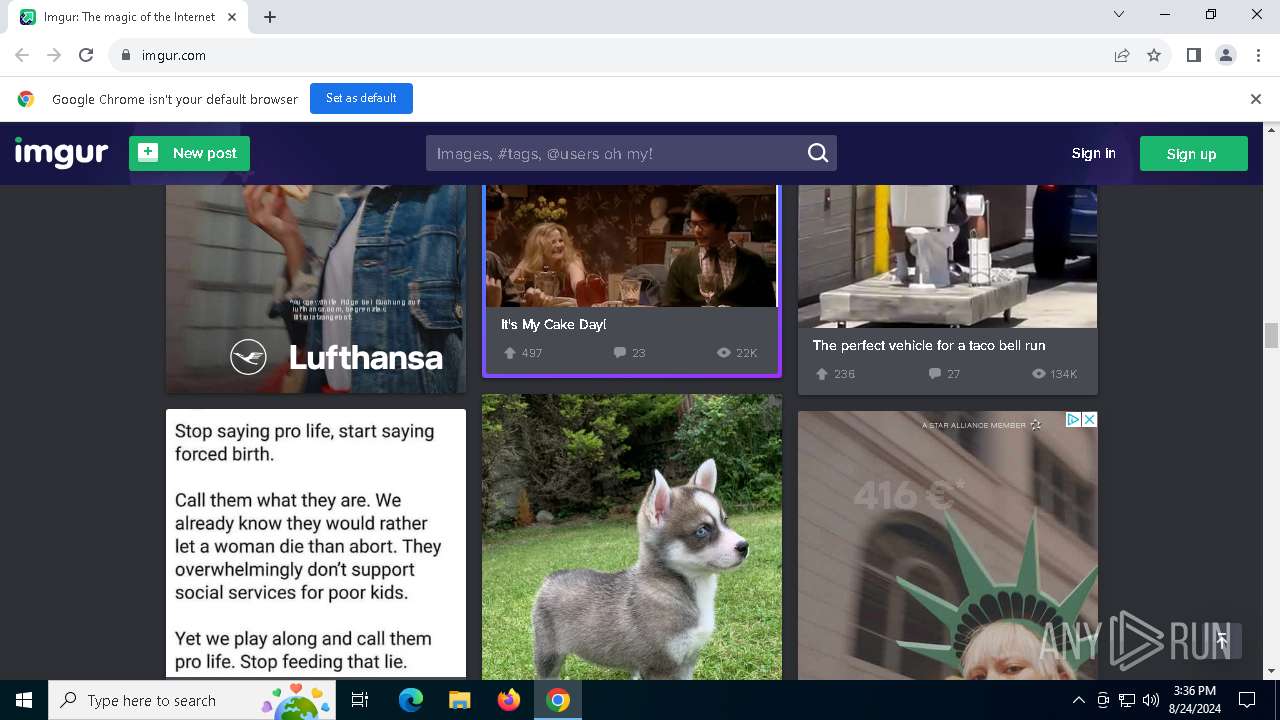
Task: Expand the tab search dropdown
Action: 1119,14
